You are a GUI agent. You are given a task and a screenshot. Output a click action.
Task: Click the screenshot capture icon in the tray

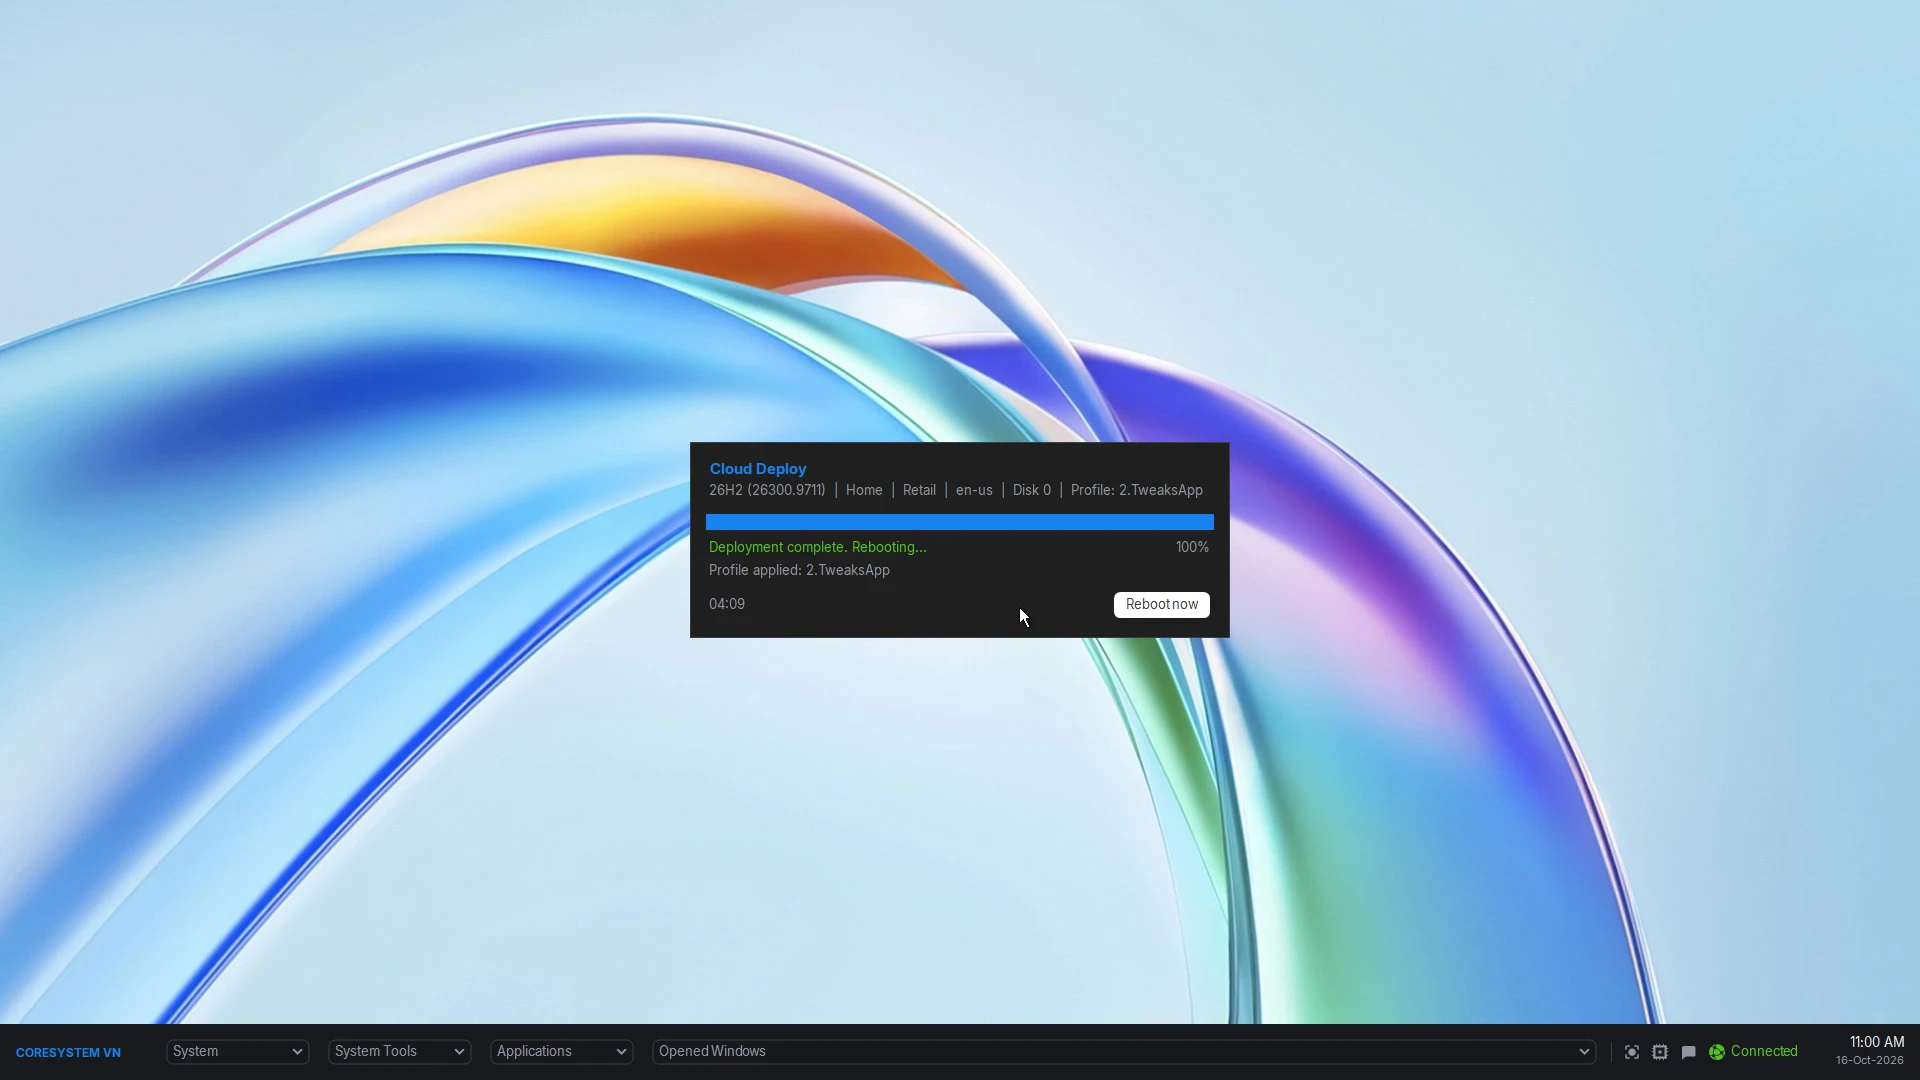1631,1052
